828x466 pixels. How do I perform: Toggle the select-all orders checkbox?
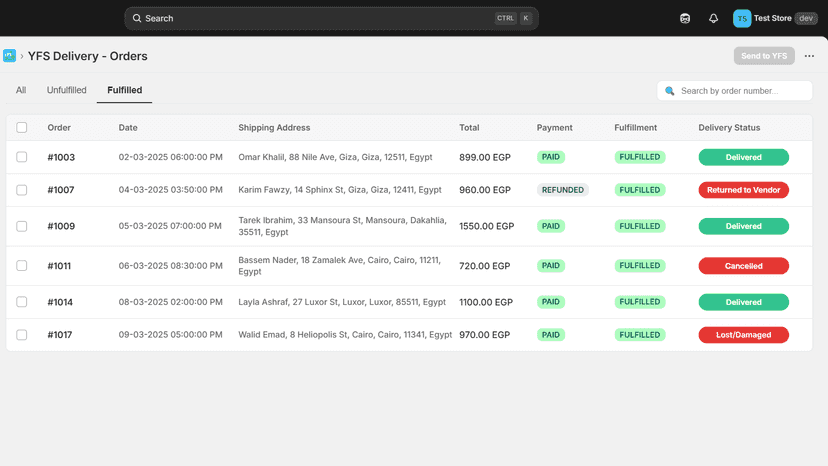click(x=22, y=127)
